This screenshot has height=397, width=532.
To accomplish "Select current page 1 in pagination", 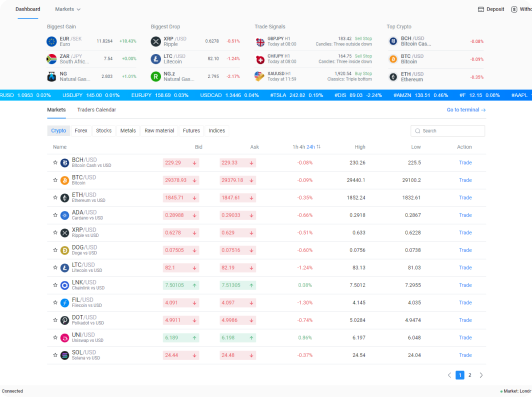I will pyautogui.click(x=460, y=375).
